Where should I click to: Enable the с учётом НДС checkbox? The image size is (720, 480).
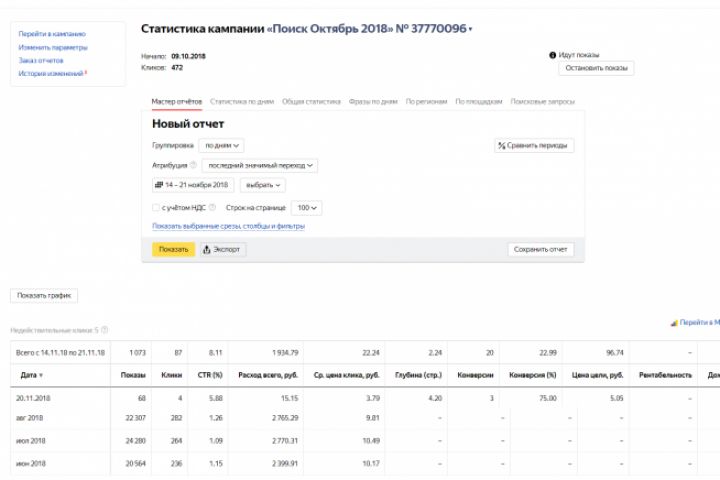(156, 208)
